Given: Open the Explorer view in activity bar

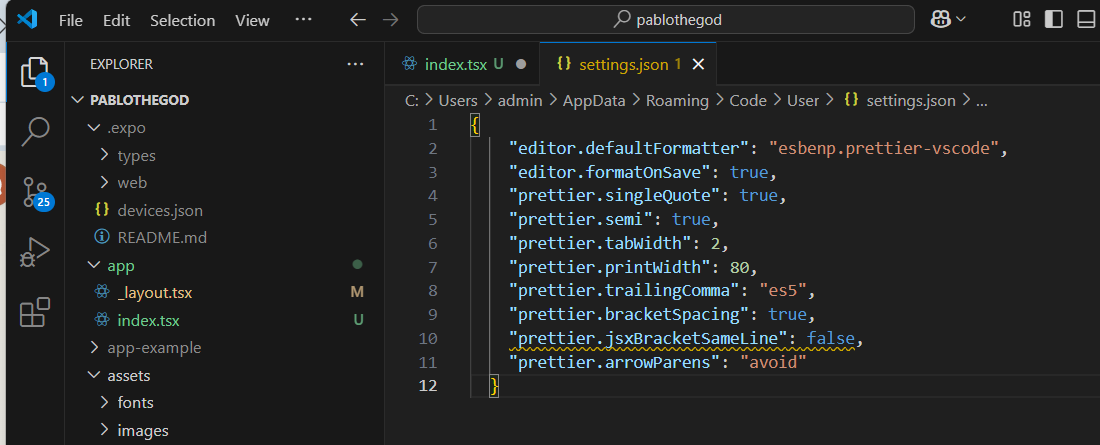Looking at the screenshot, I should click(35, 72).
